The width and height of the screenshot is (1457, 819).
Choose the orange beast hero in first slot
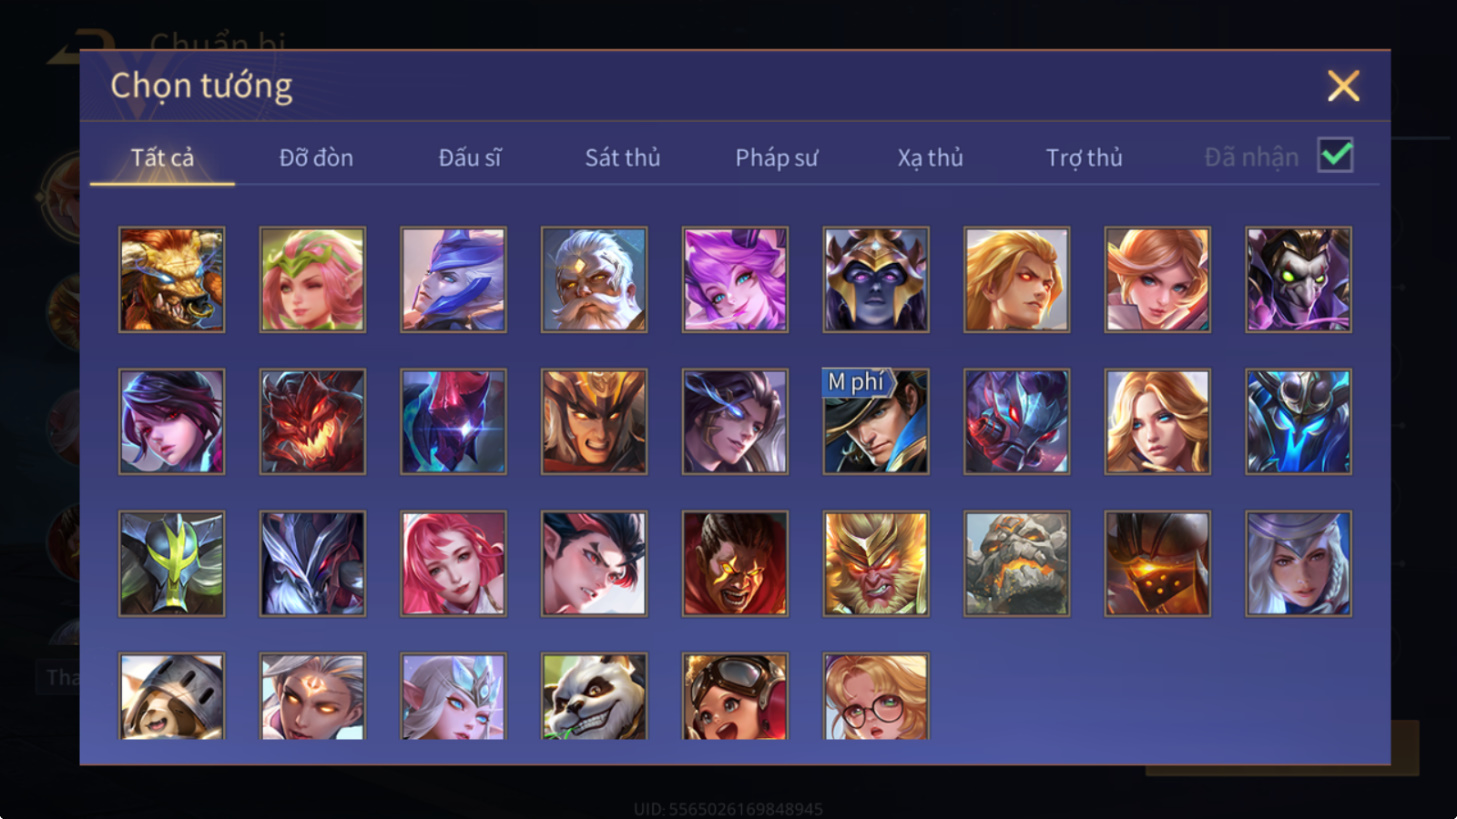172,279
